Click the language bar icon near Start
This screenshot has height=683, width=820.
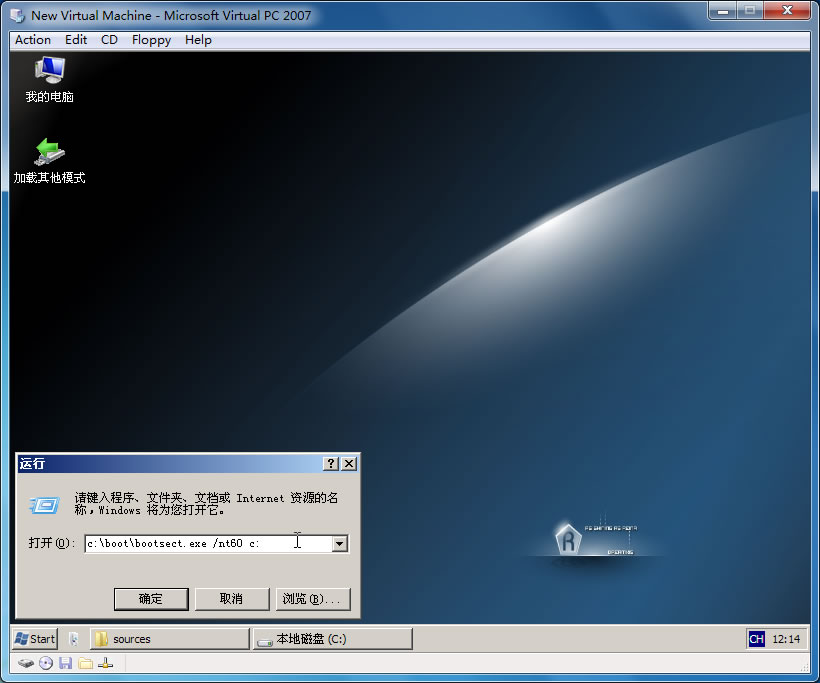(74, 638)
